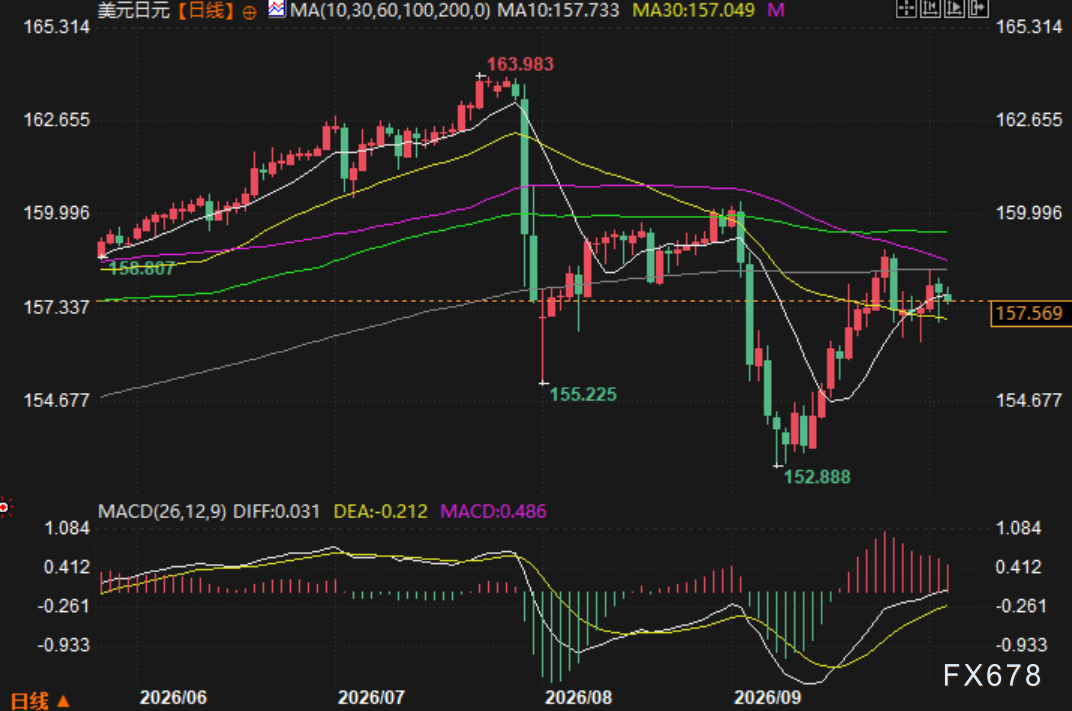Click the crosshair cursor icon in the top toolbar
The height and width of the screenshot is (711, 1072).
click(x=906, y=8)
